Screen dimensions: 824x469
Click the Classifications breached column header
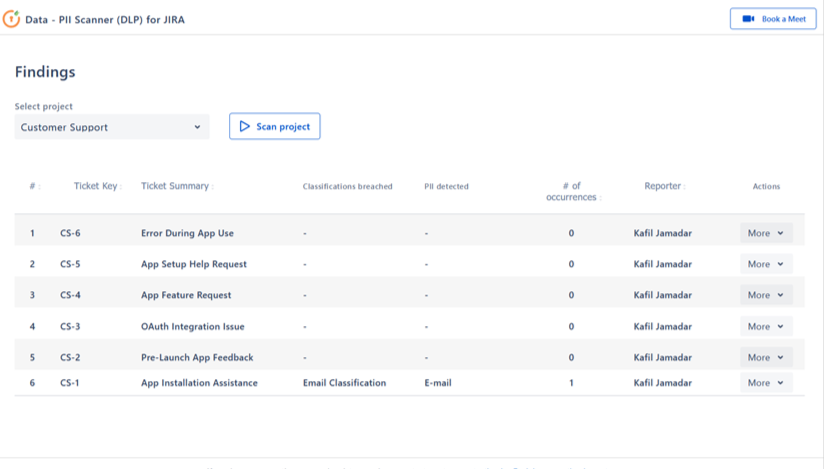pyautogui.click(x=347, y=186)
